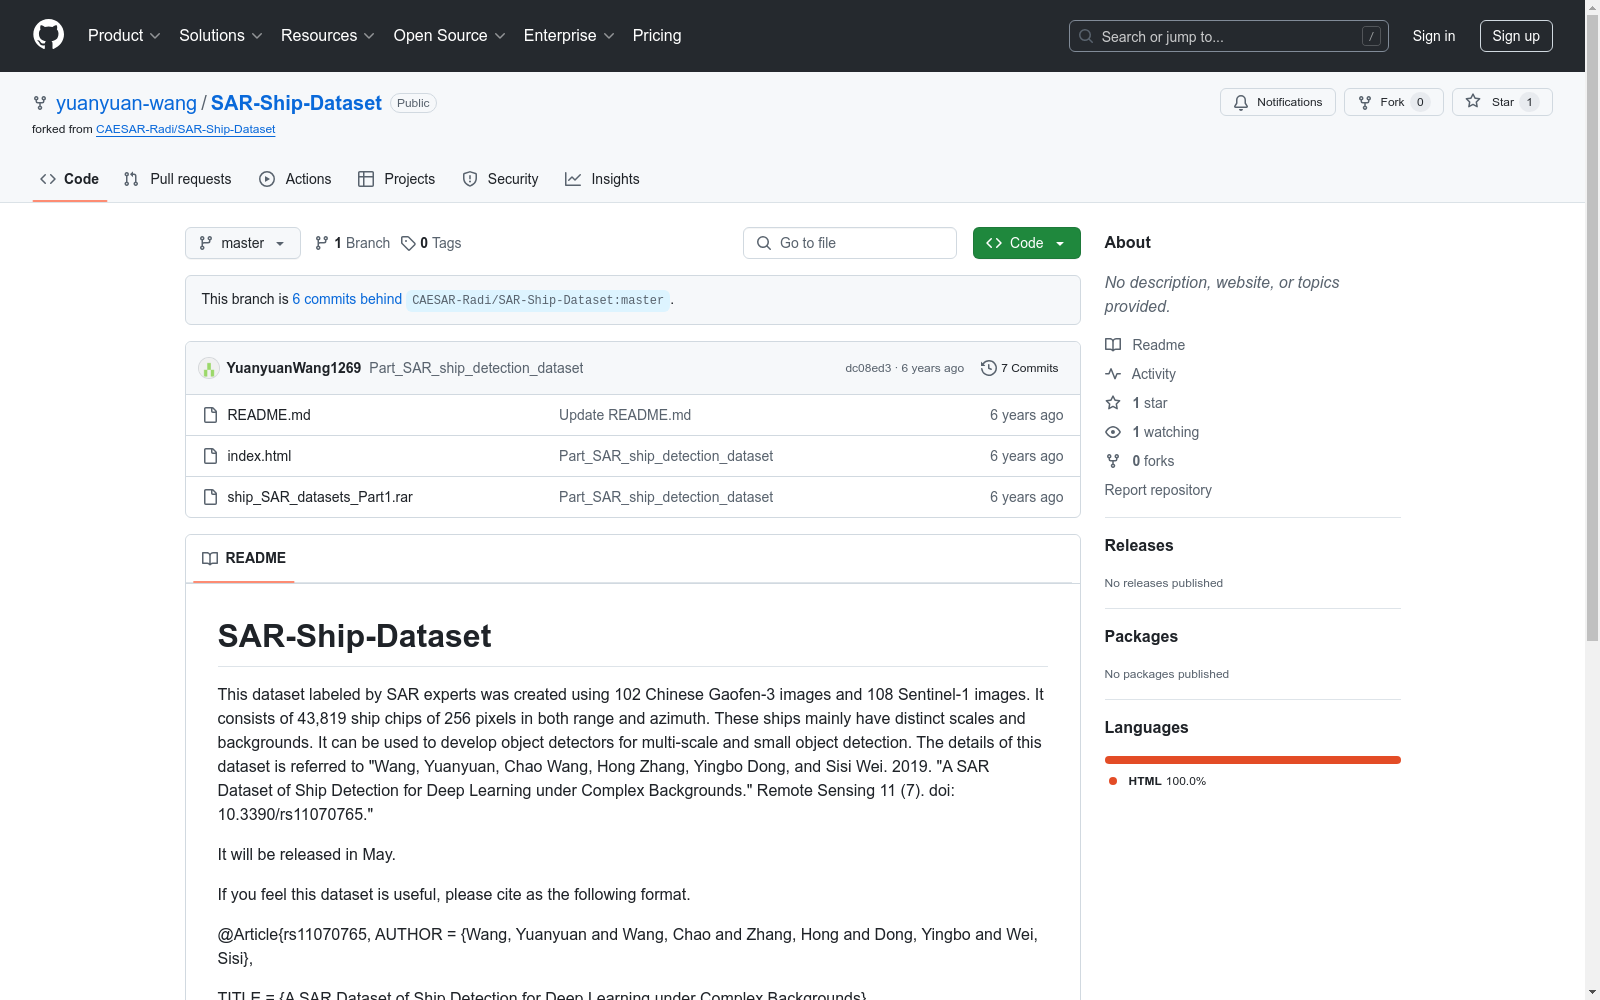Click the README book icon tab header

click(x=210, y=558)
